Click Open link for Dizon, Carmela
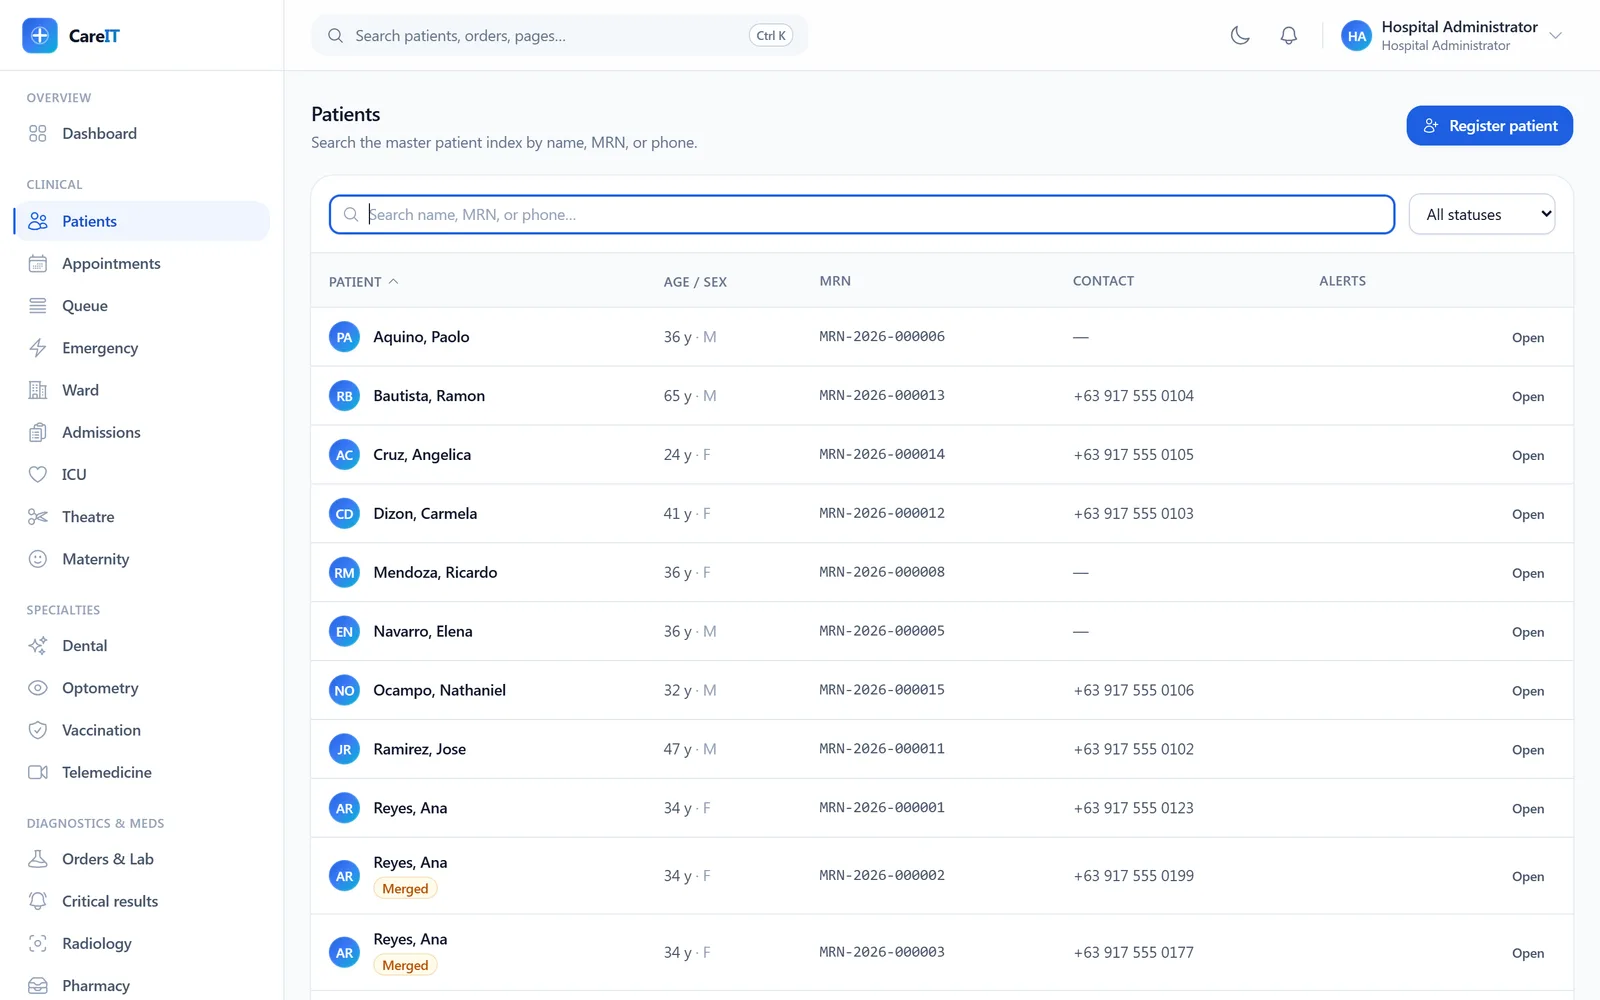Screen dimensions: 1600x1000 pyautogui.click(x=1528, y=515)
